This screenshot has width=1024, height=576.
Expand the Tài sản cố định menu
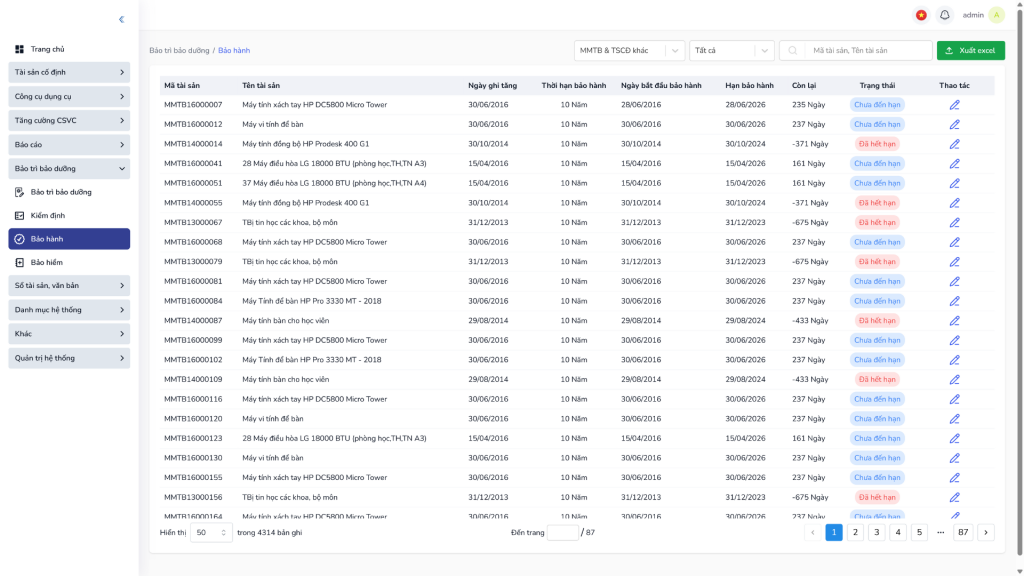[69, 72]
